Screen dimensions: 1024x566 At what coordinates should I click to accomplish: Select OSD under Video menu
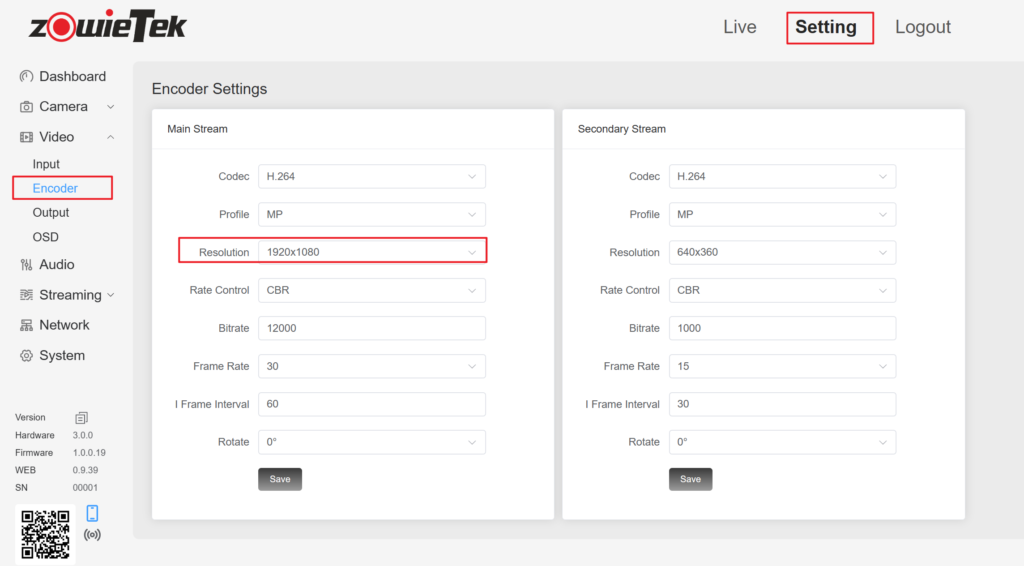coord(46,237)
